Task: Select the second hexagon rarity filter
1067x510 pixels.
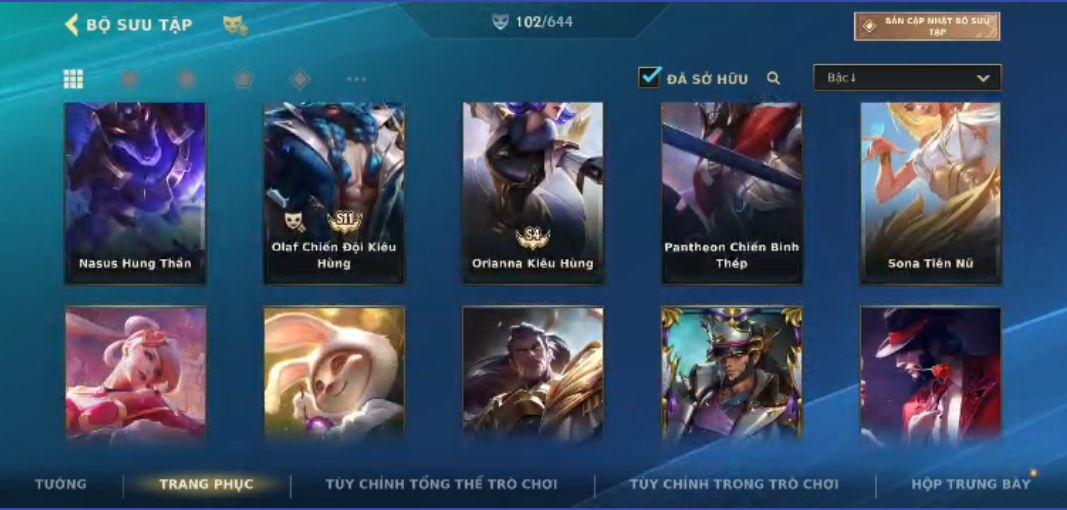Action: 187,79
